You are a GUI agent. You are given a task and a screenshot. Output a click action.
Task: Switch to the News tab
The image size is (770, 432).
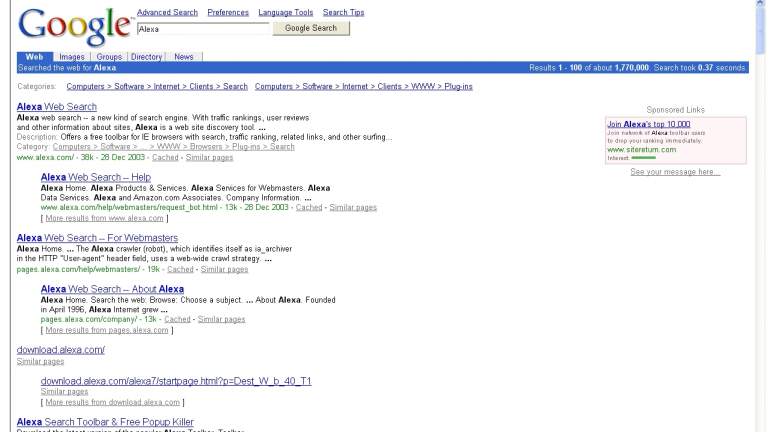[184, 57]
